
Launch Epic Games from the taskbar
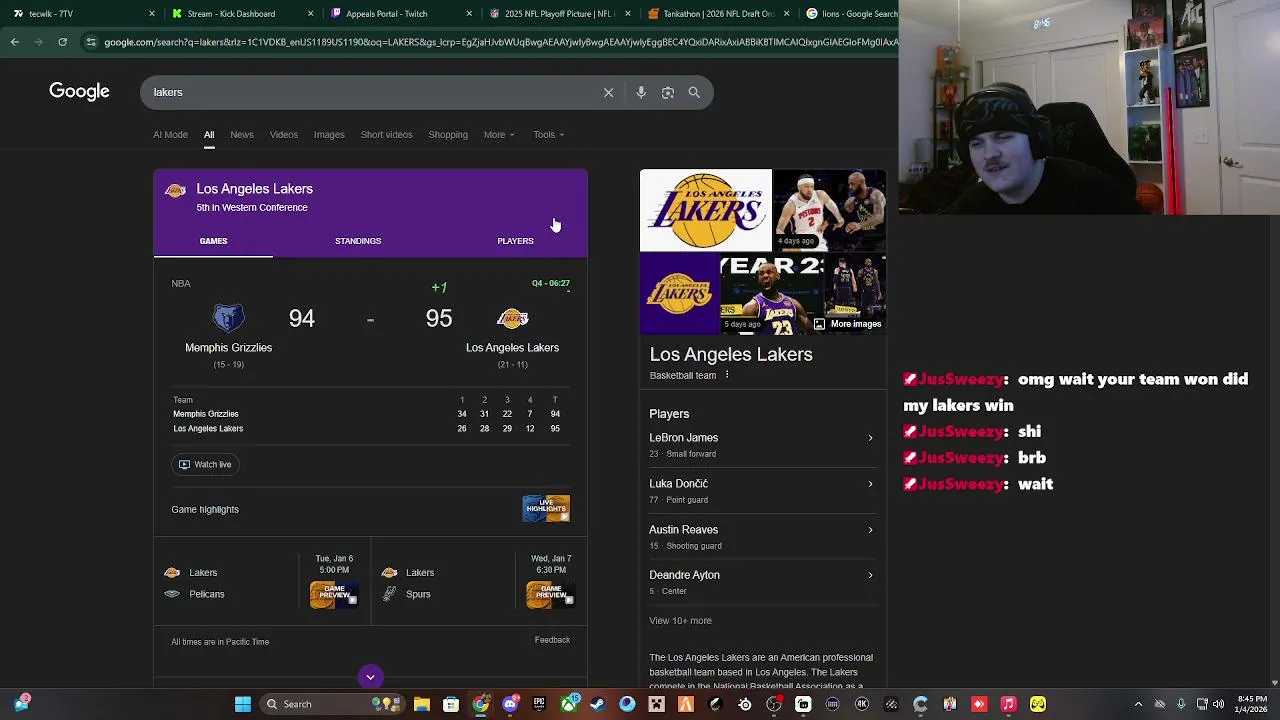click(539, 704)
